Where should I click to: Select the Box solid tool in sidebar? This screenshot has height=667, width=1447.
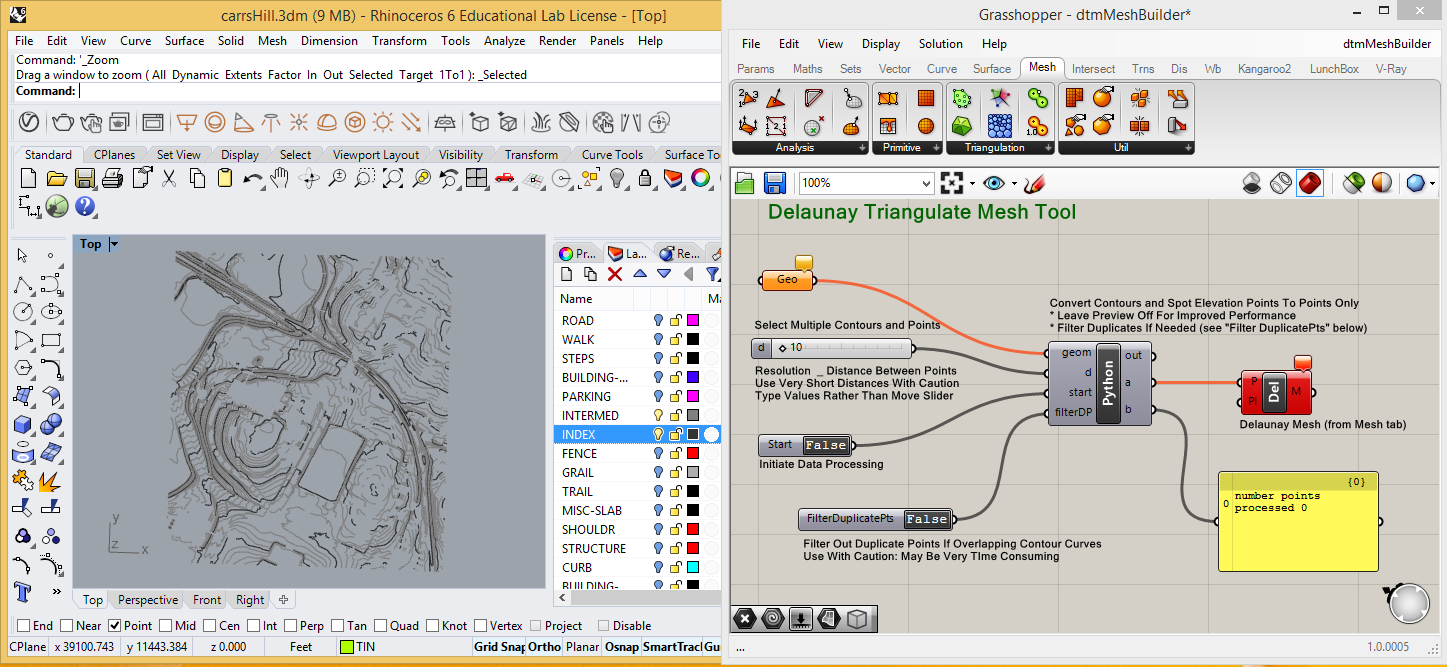24,425
